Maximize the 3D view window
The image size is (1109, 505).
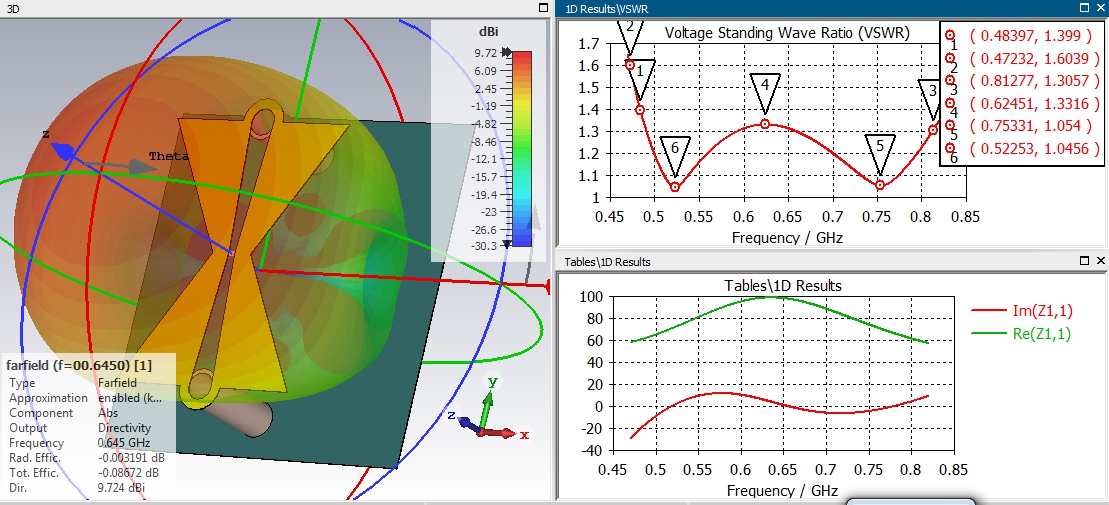pyautogui.click(x=543, y=7)
